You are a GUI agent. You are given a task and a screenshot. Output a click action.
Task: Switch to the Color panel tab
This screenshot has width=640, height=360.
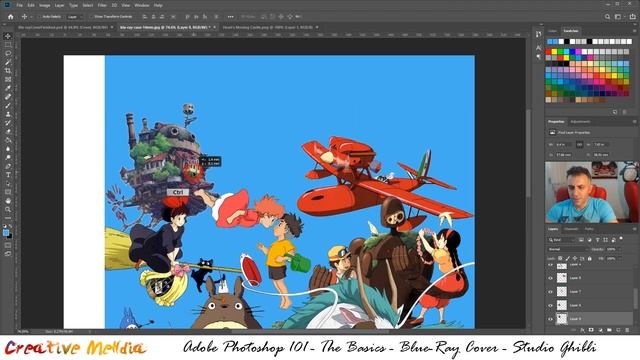coord(553,31)
